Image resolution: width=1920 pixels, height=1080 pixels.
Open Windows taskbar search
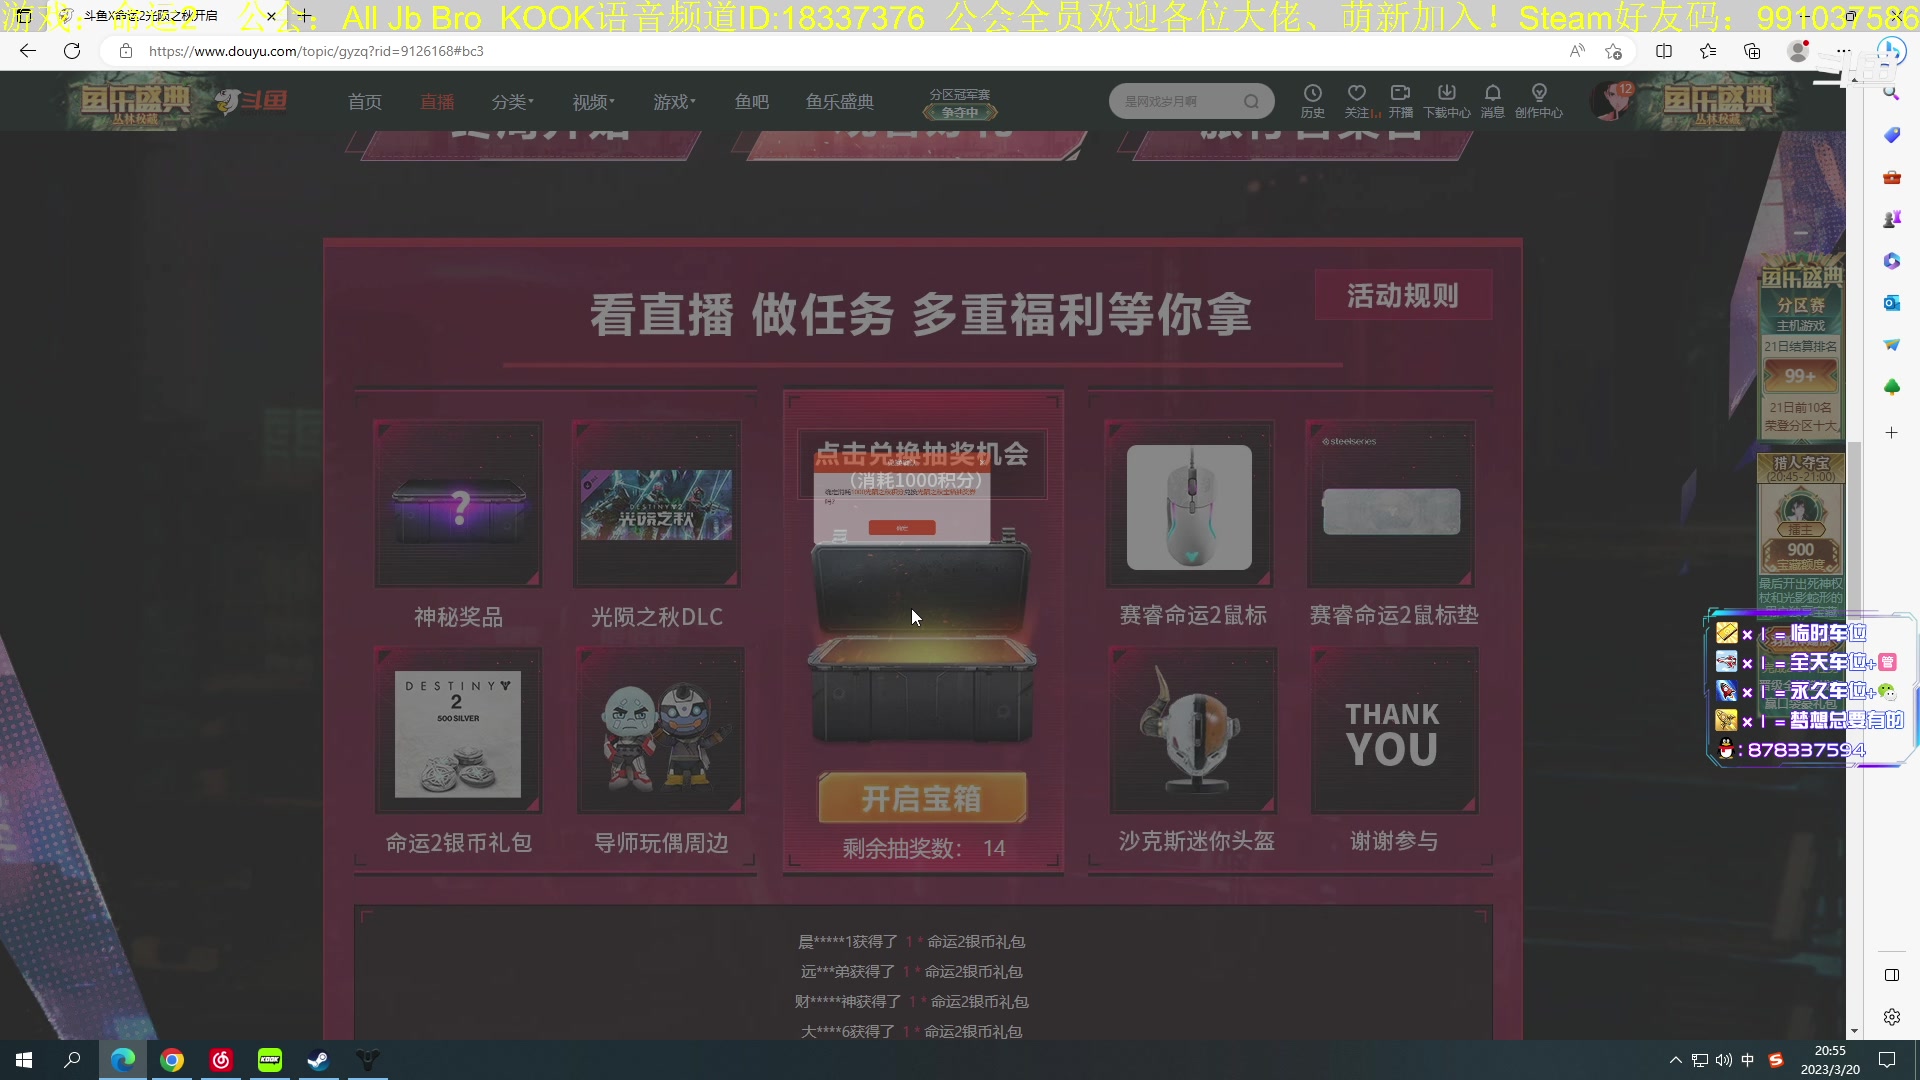72,1060
